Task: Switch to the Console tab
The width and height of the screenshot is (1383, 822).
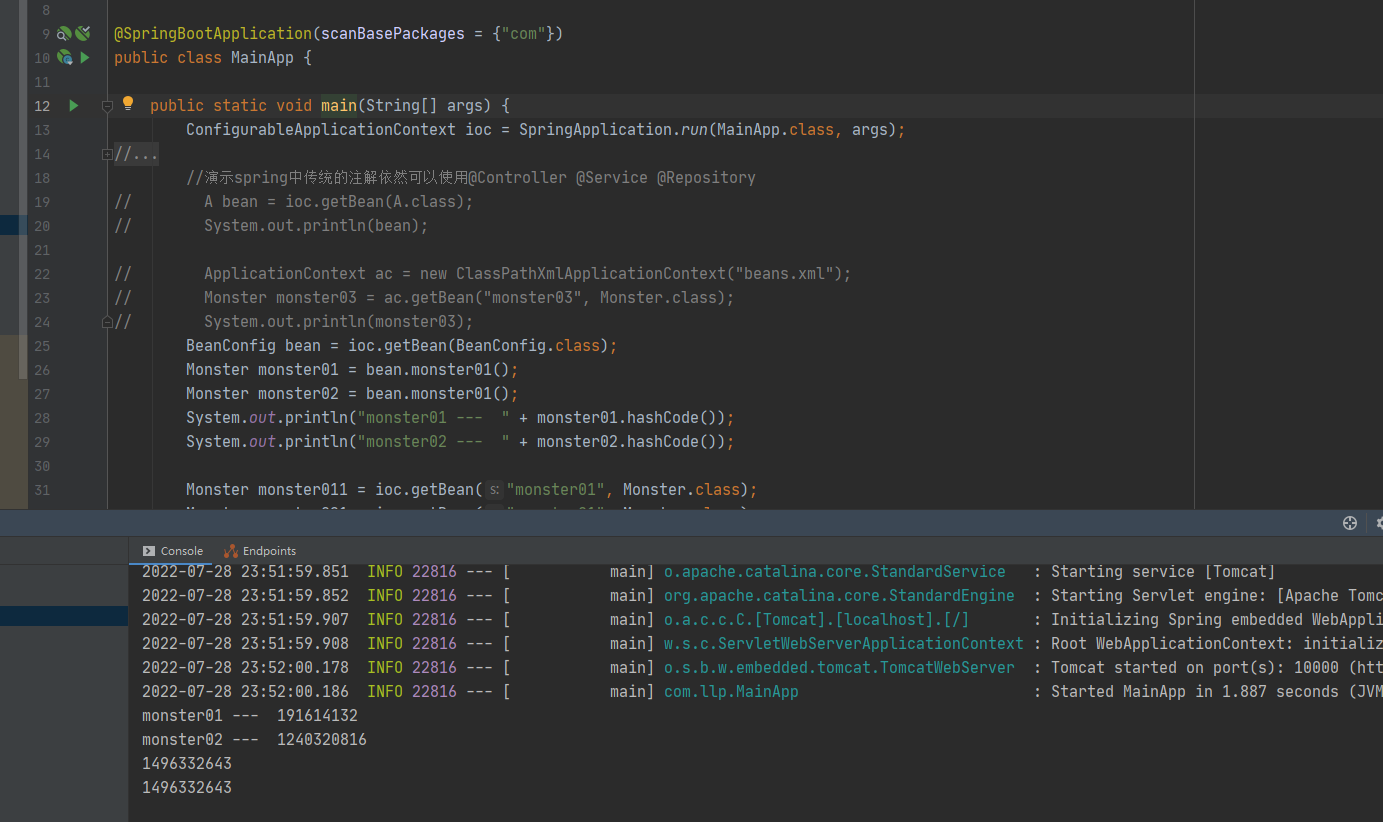Action: click(173, 551)
